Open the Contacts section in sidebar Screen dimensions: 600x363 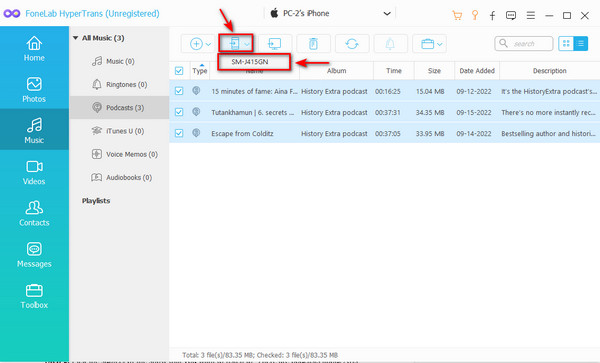34,213
